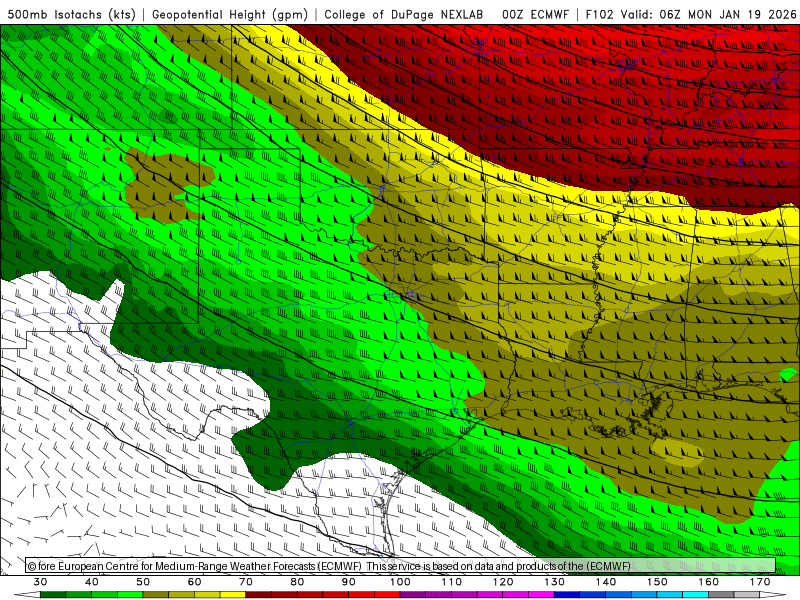Click the '70' value on the color scale
The height and width of the screenshot is (600, 800).
[245, 582]
